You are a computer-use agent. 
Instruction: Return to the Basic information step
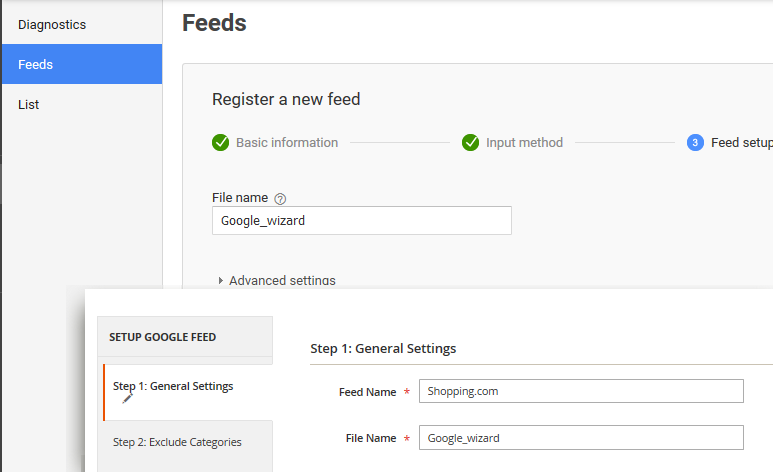(x=287, y=143)
